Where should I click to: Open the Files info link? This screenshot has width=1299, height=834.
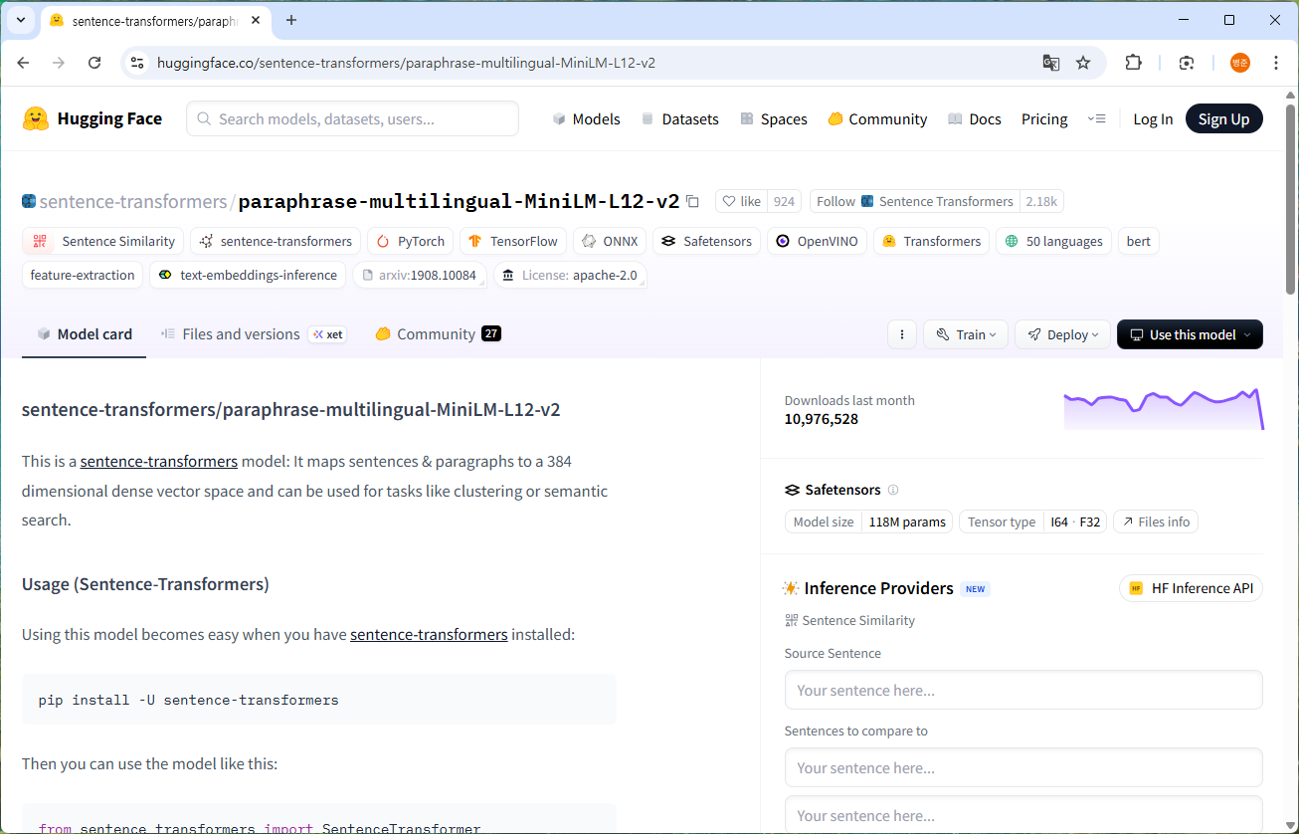[x=1156, y=522]
